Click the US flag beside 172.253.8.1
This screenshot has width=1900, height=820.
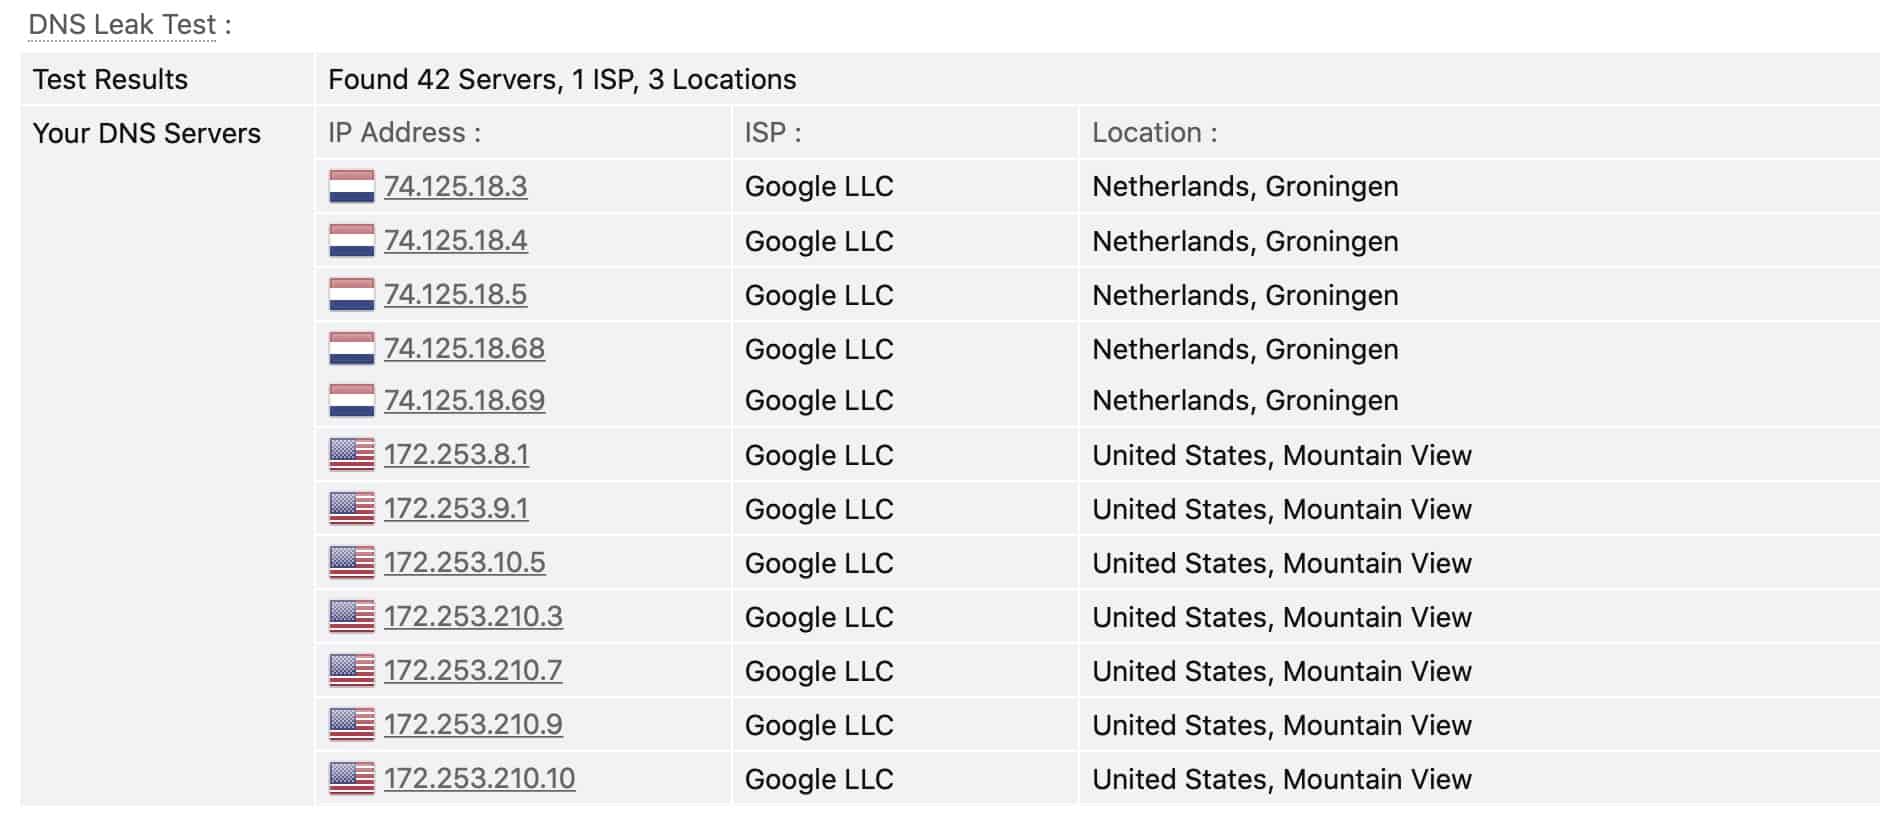pos(351,454)
